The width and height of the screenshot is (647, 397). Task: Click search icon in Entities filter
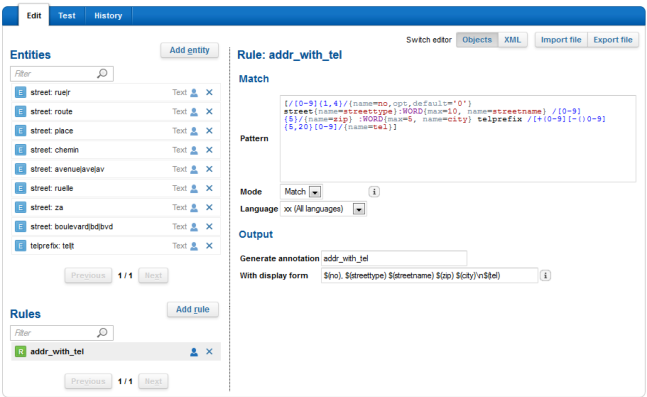click(102, 73)
